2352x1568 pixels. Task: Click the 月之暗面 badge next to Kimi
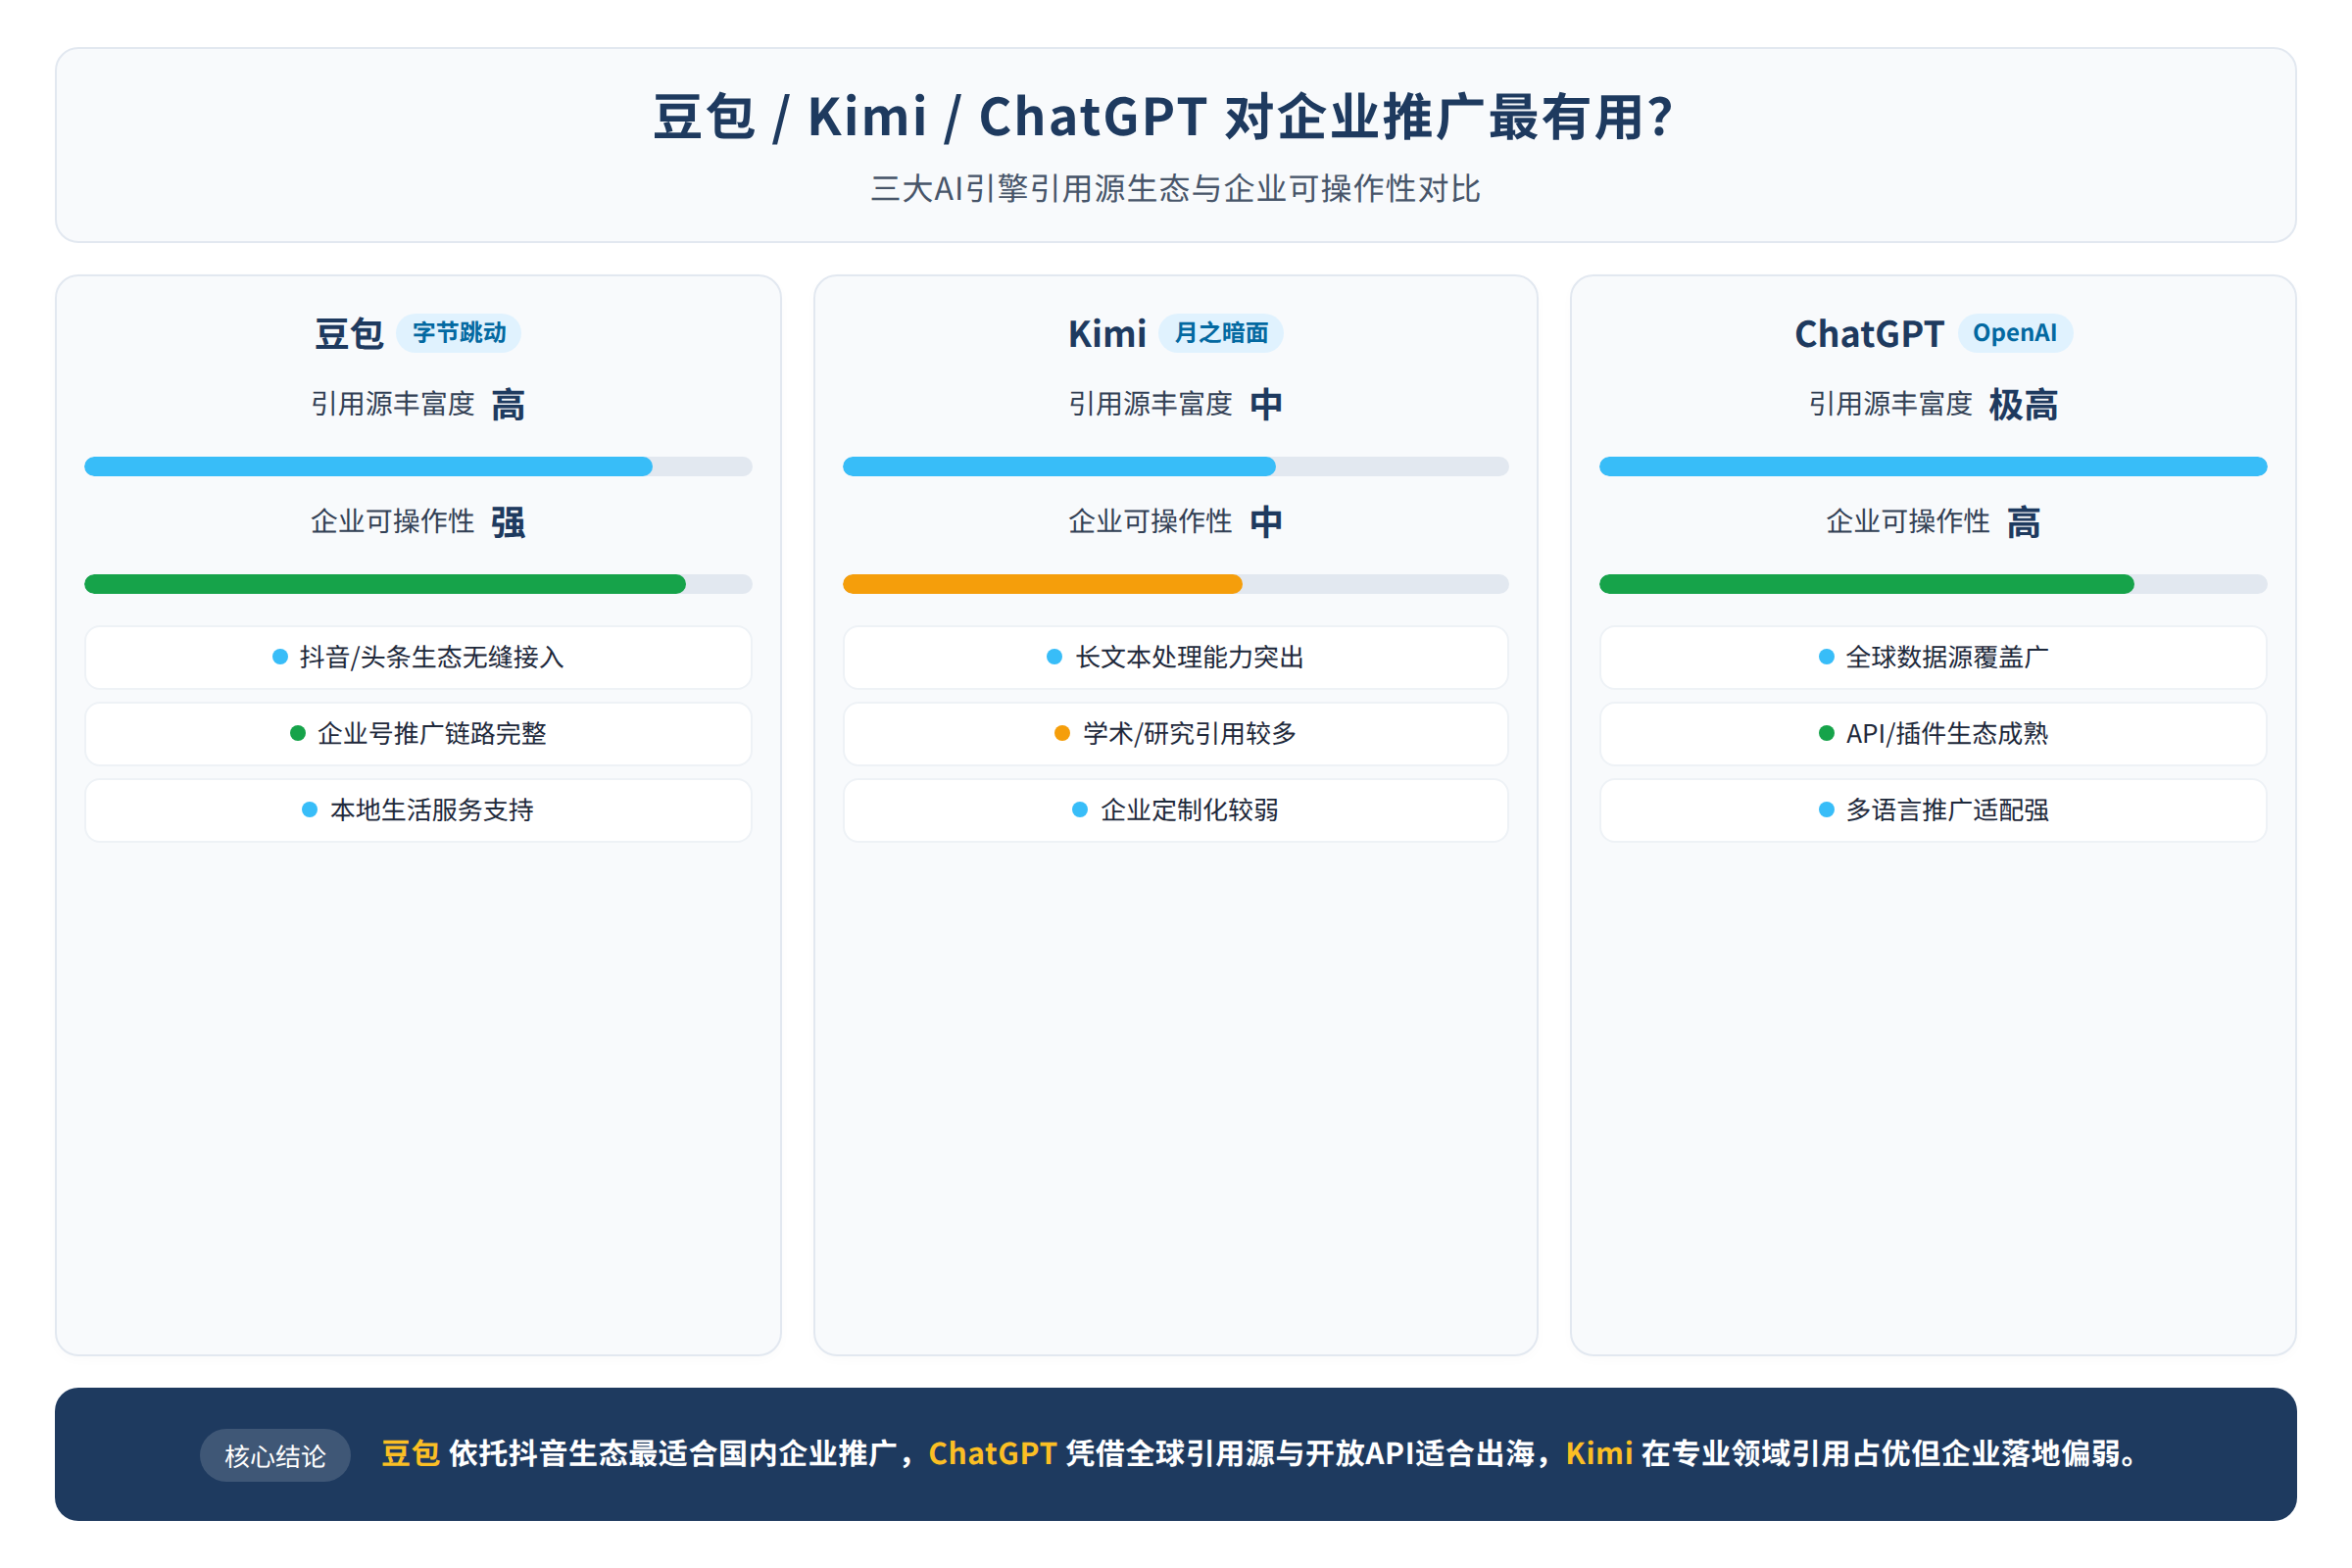[1221, 333]
